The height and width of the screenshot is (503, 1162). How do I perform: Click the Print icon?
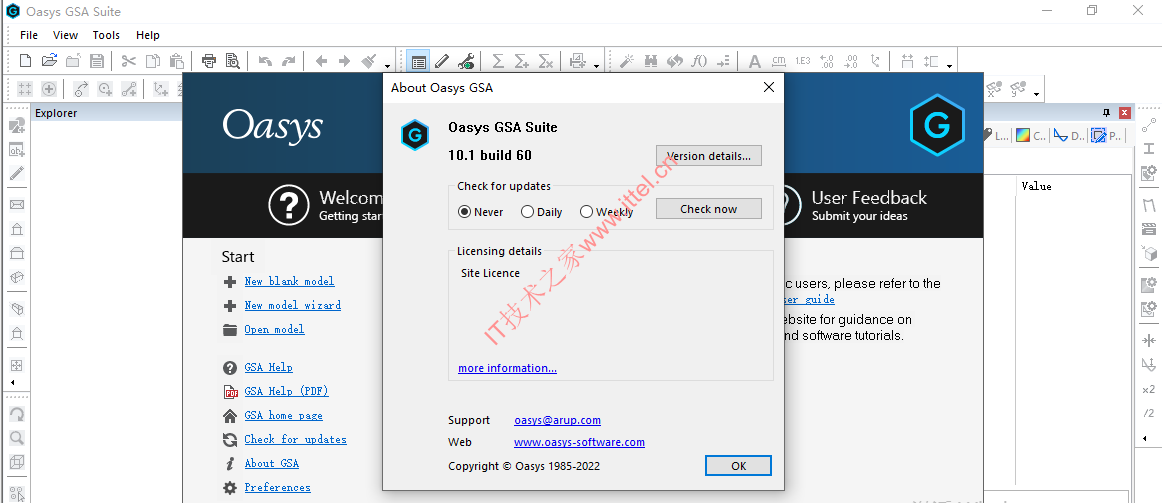pos(209,61)
